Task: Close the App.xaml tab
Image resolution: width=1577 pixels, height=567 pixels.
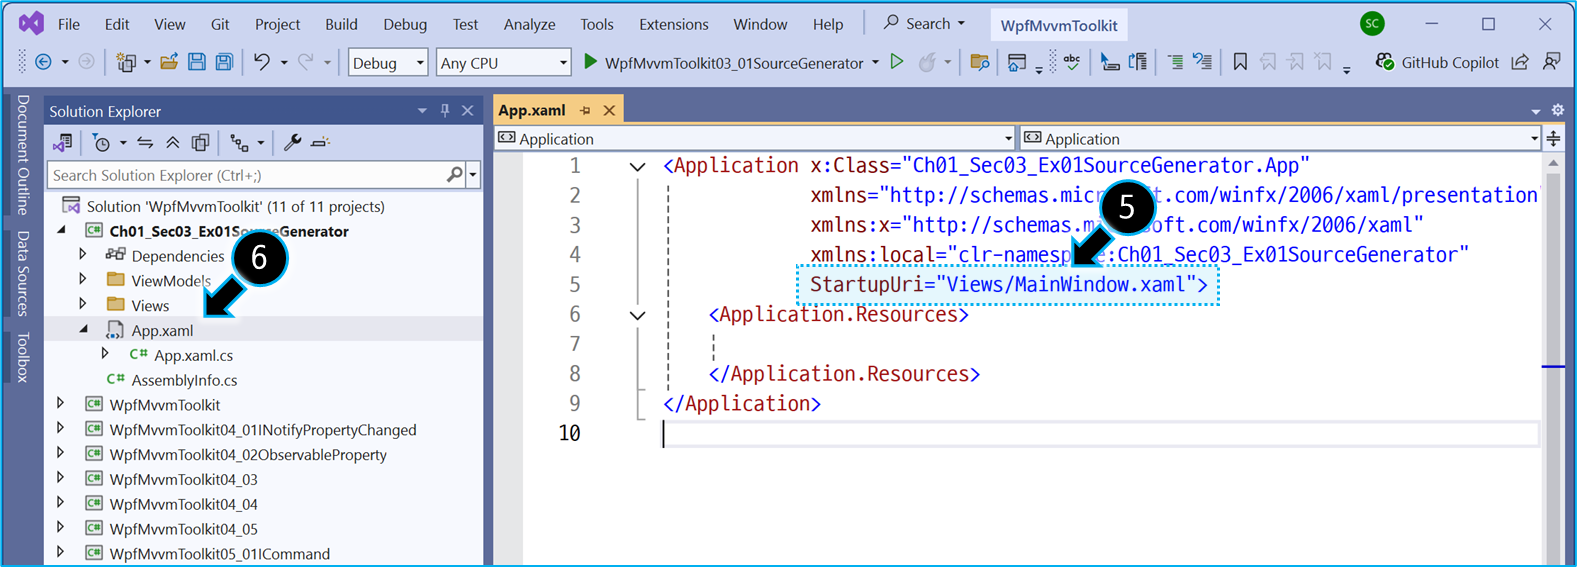Action: (609, 110)
